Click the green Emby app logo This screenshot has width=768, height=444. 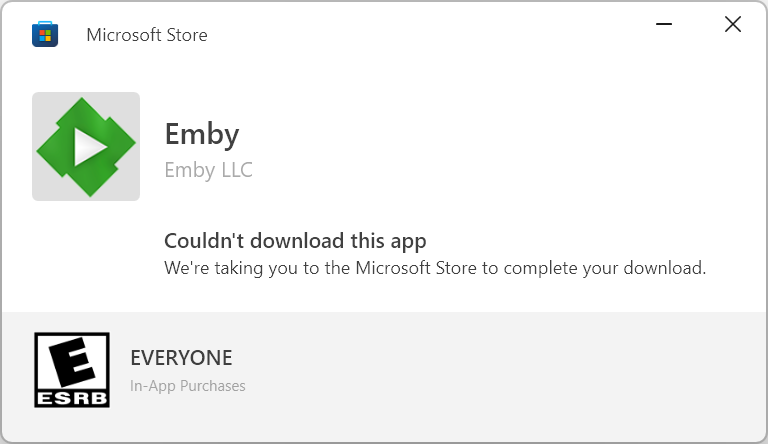coord(86,146)
